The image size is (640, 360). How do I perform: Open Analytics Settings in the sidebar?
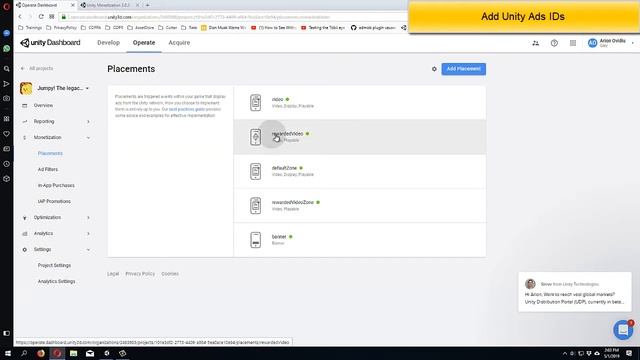56,281
